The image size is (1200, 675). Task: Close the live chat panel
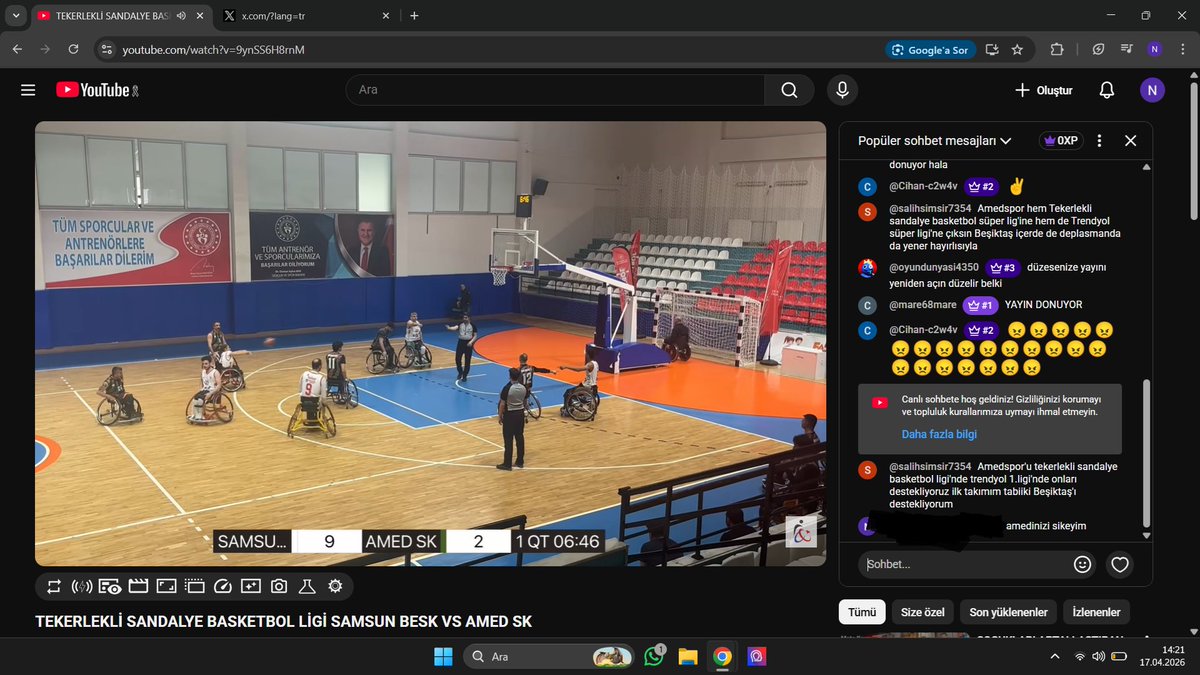1130,141
